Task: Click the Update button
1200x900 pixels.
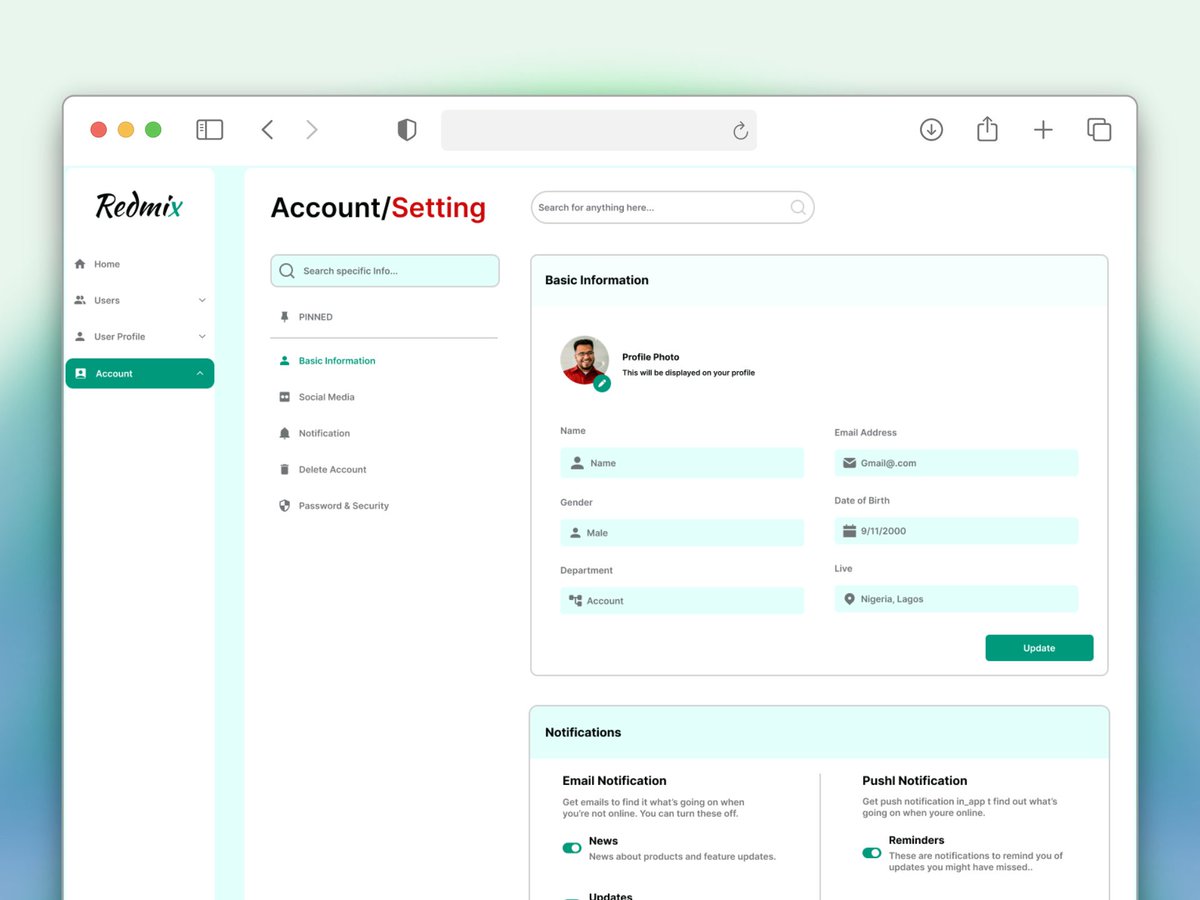Action: click(x=1039, y=648)
